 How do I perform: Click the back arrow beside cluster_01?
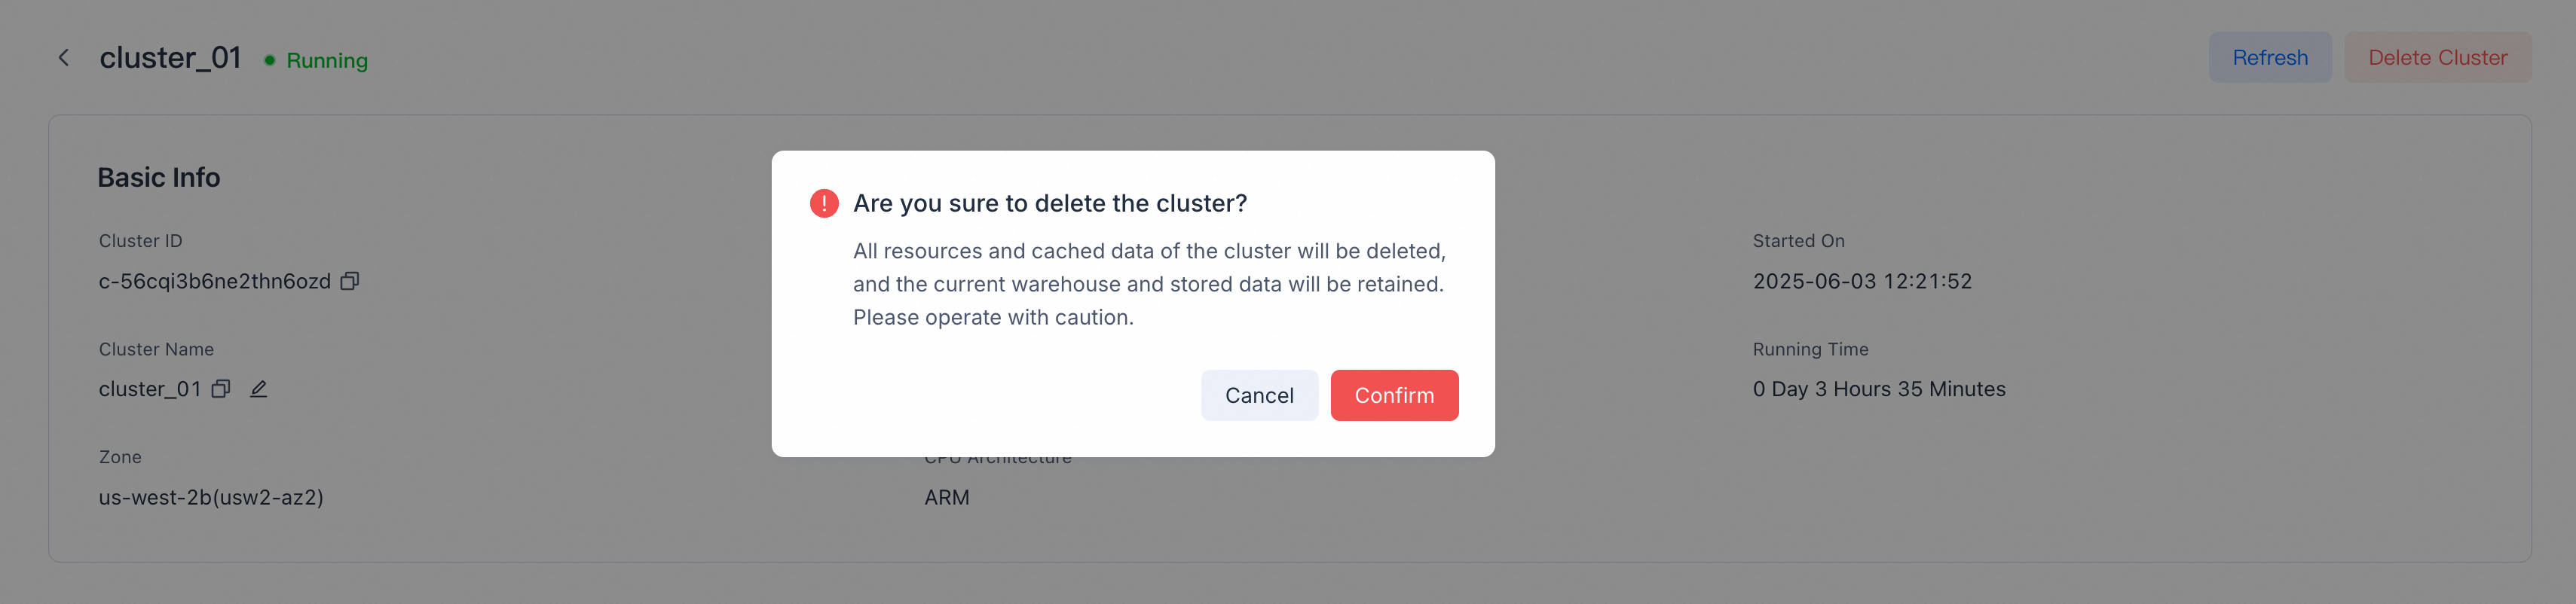coord(63,57)
